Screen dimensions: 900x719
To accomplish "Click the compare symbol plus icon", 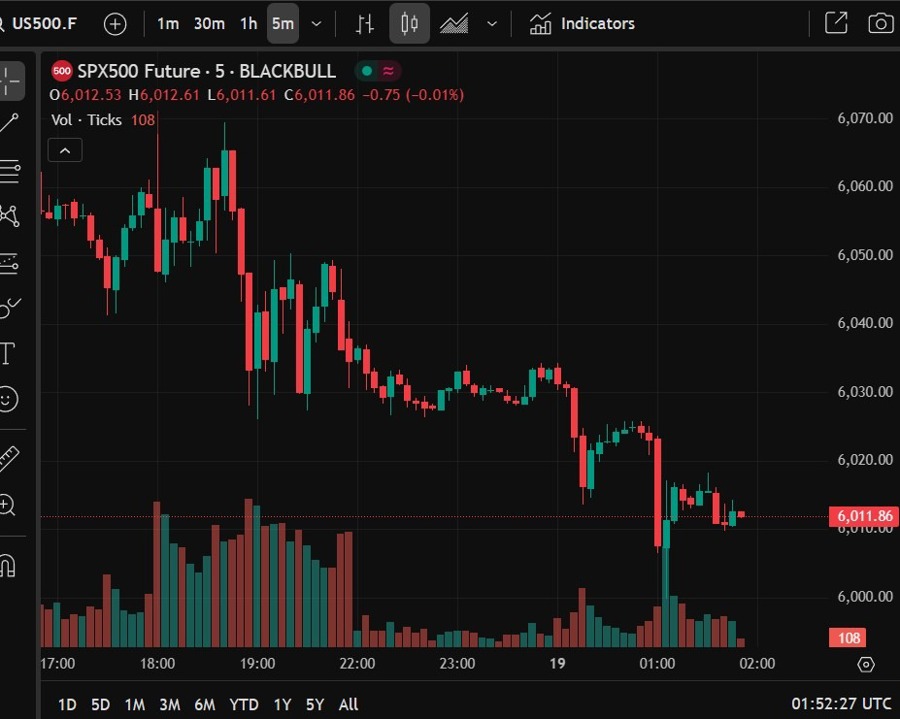I will (x=116, y=24).
